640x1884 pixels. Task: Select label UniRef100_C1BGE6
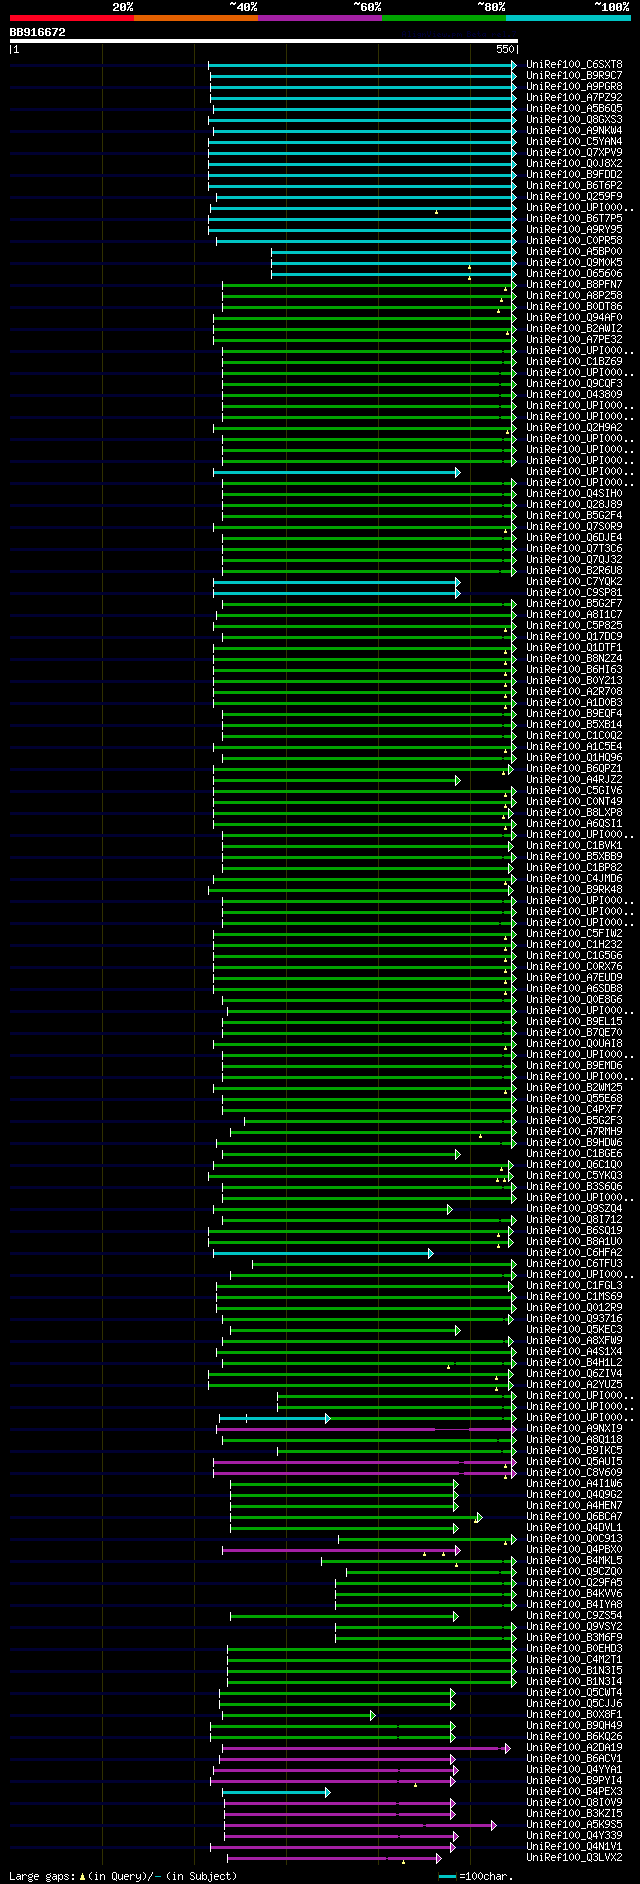point(574,1153)
